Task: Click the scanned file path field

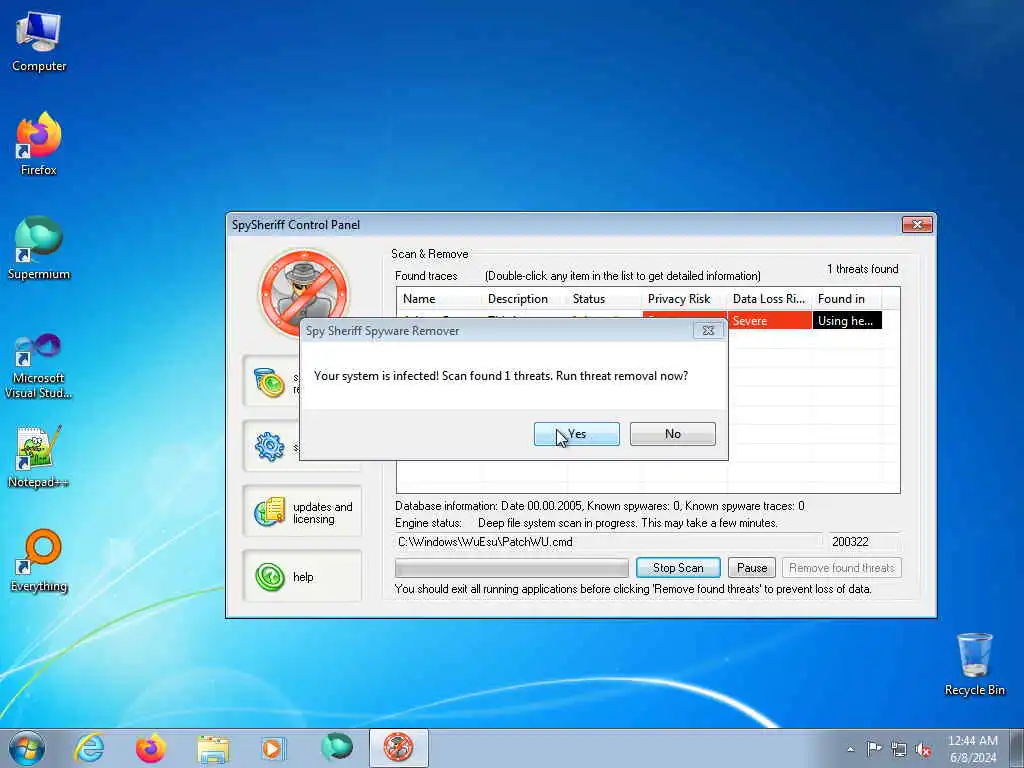Action: tap(609, 541)
